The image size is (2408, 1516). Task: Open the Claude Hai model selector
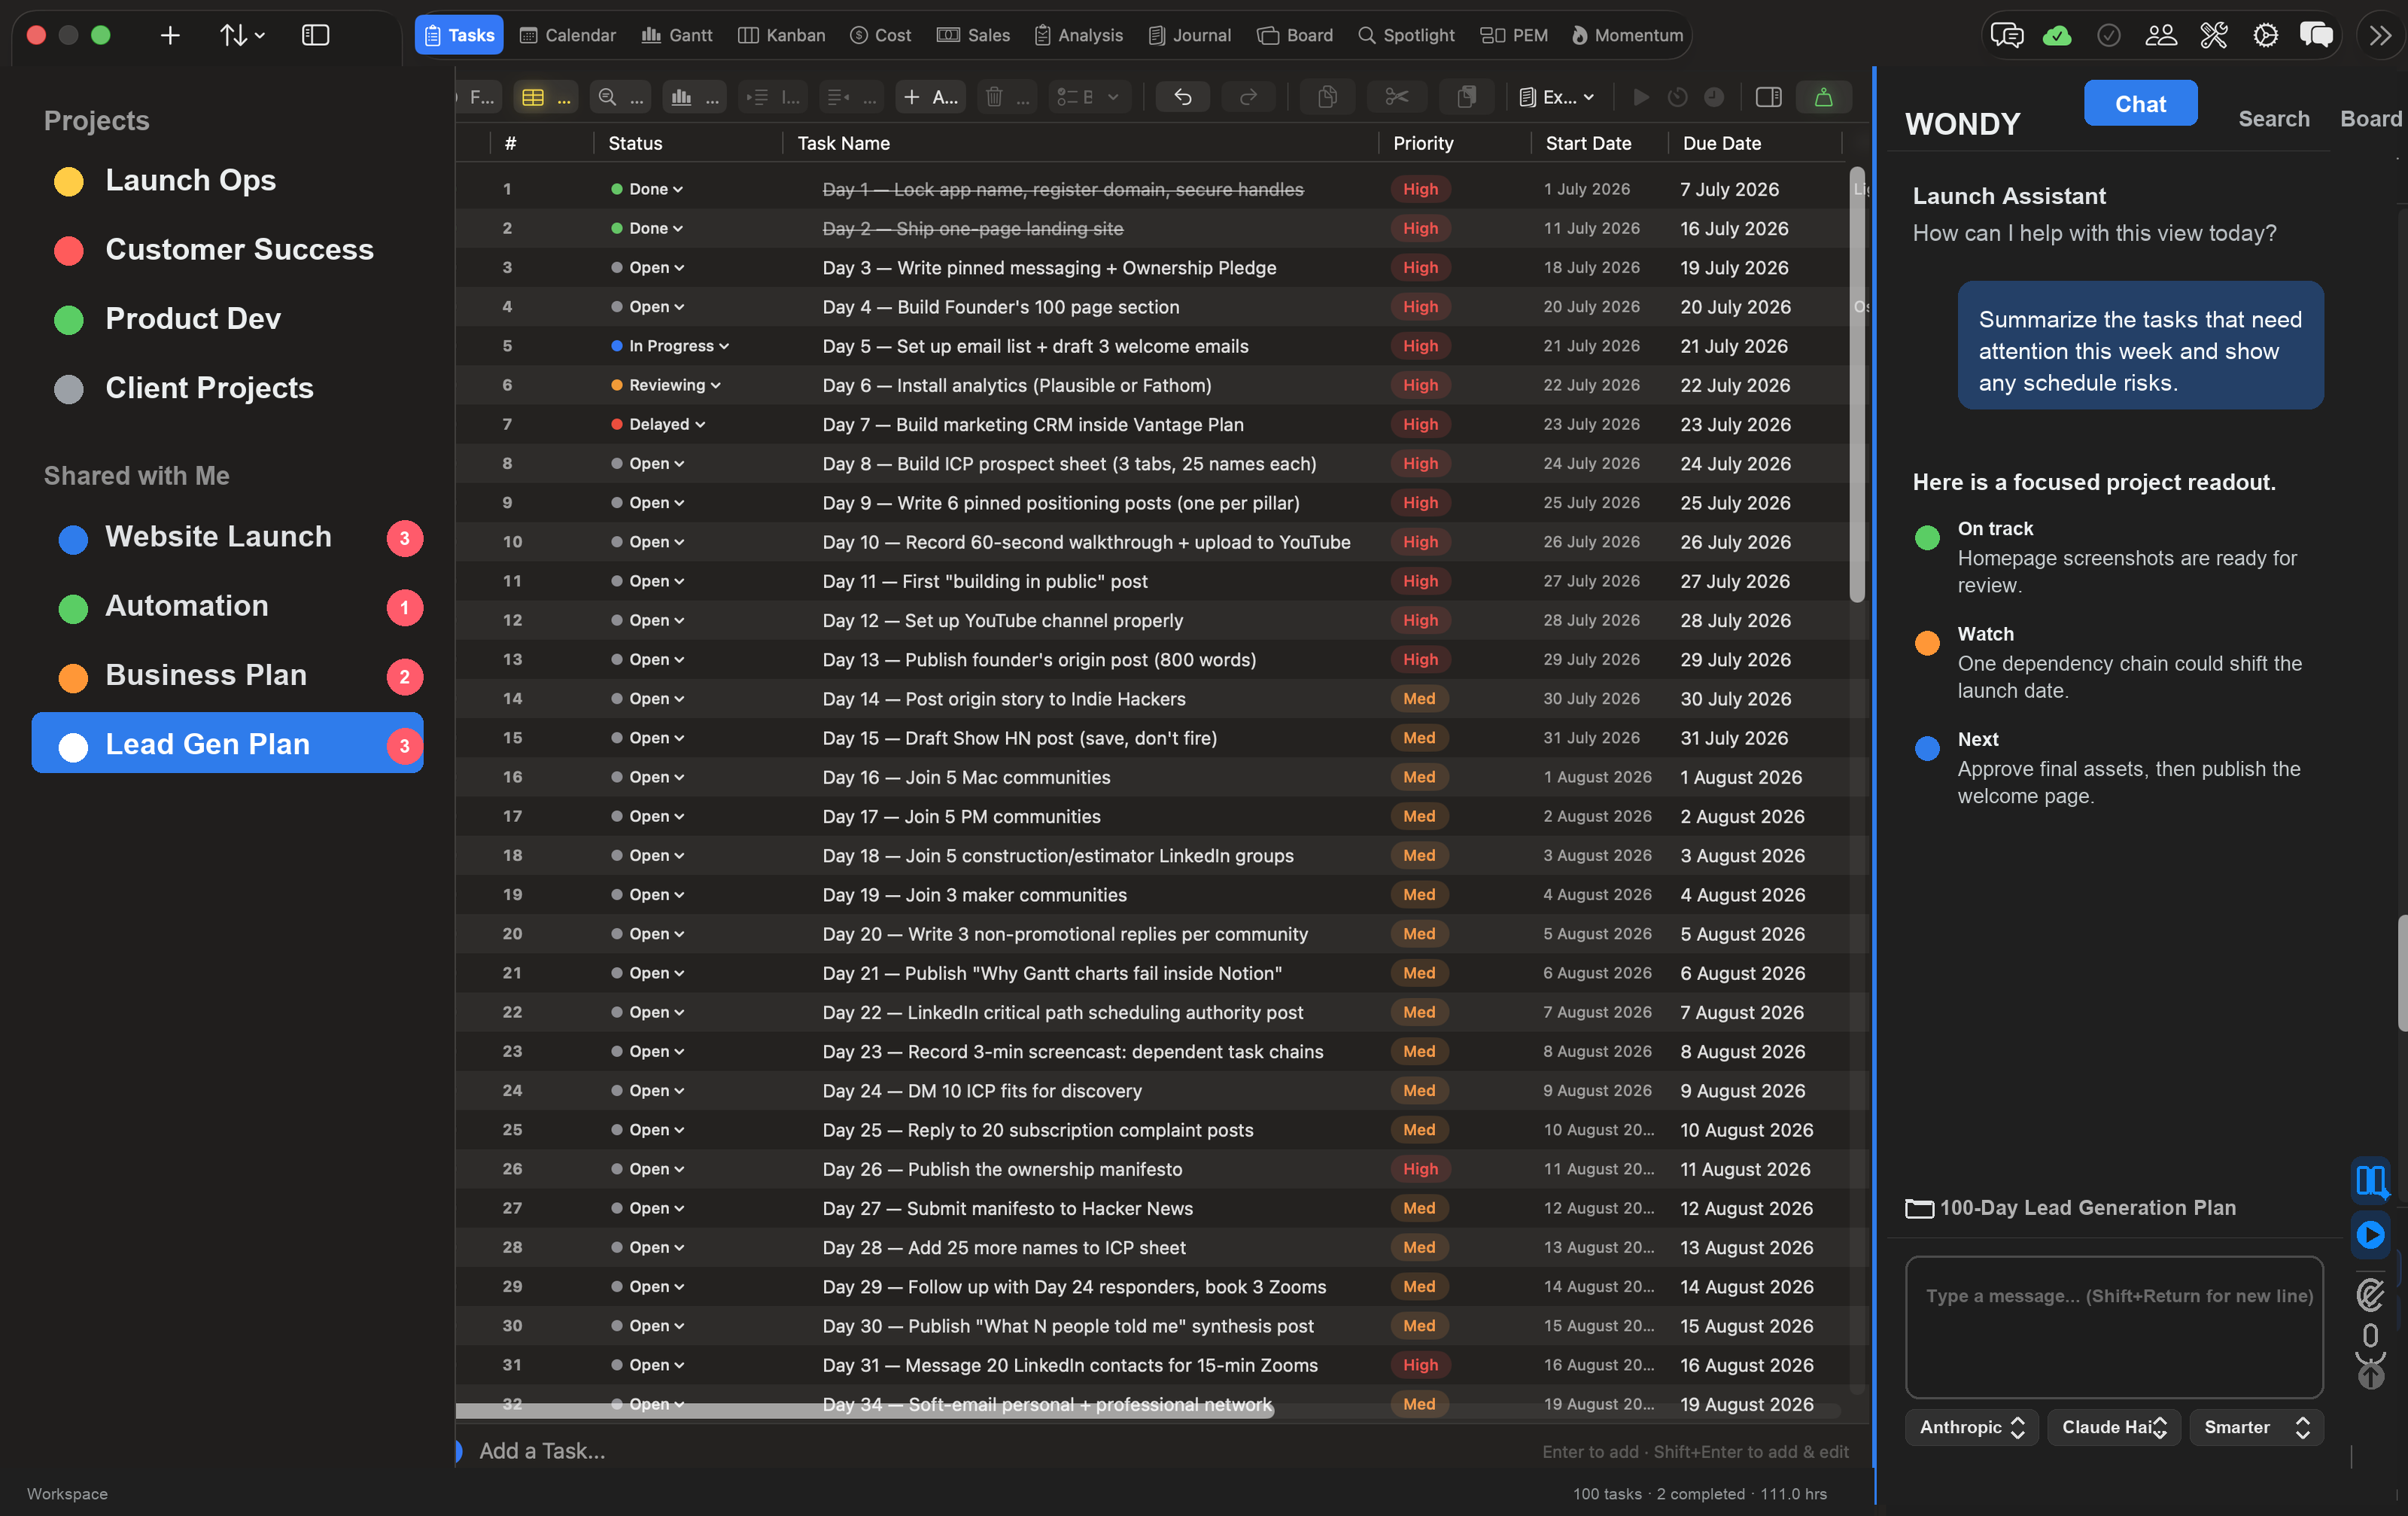(2114, 1427)
